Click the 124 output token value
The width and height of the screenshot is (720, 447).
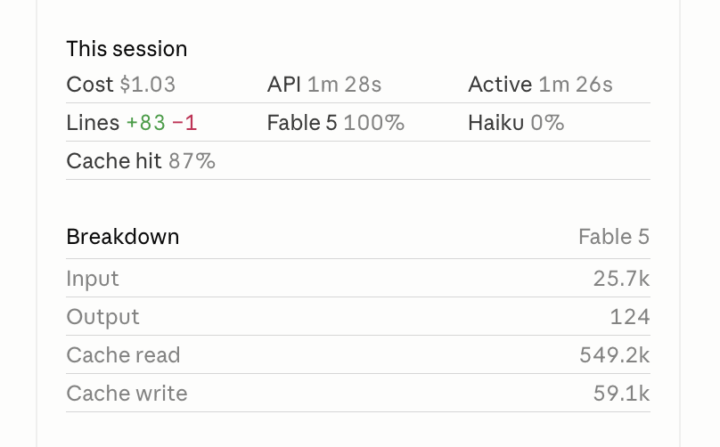(x=630, y=317)
